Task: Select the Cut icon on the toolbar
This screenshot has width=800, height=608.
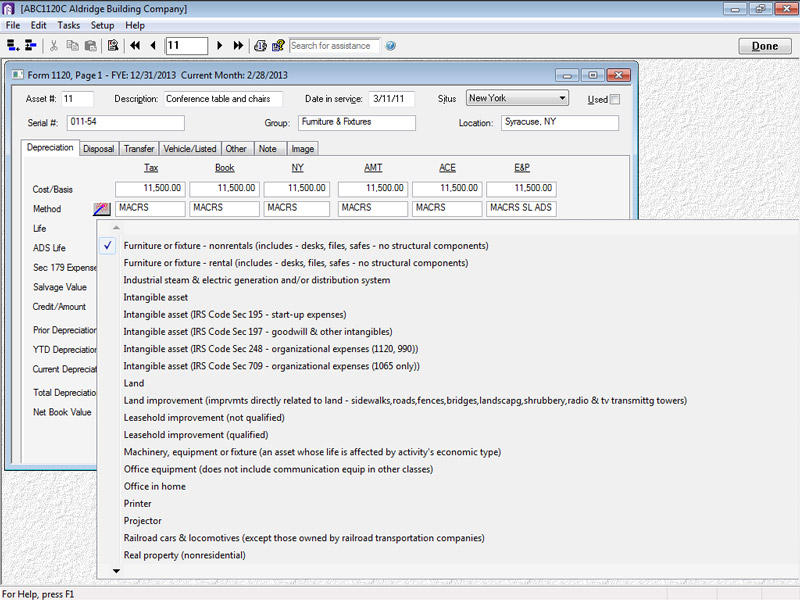Action: point(55,45)
